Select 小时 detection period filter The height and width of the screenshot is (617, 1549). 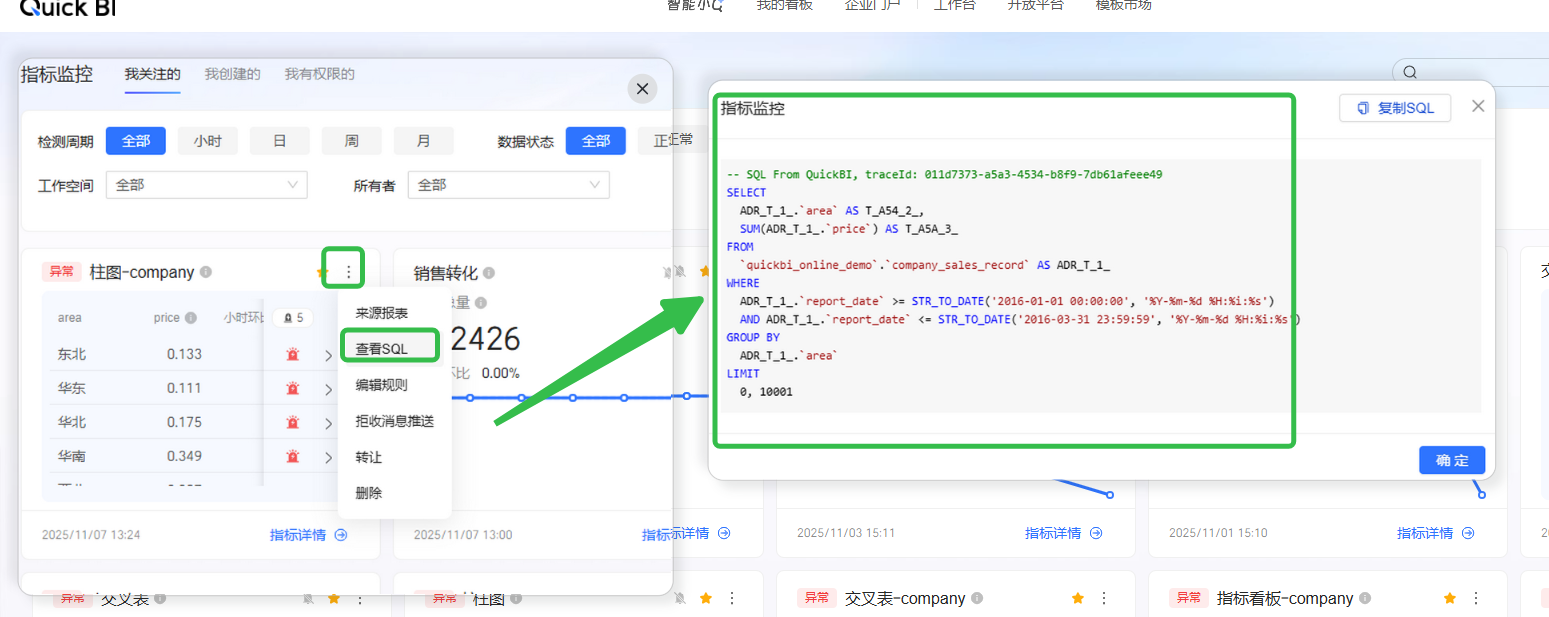coord(207,141)
